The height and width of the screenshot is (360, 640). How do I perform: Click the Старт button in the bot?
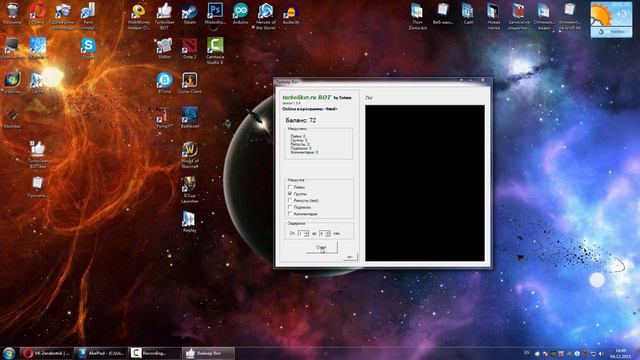(x=322, y=247)
